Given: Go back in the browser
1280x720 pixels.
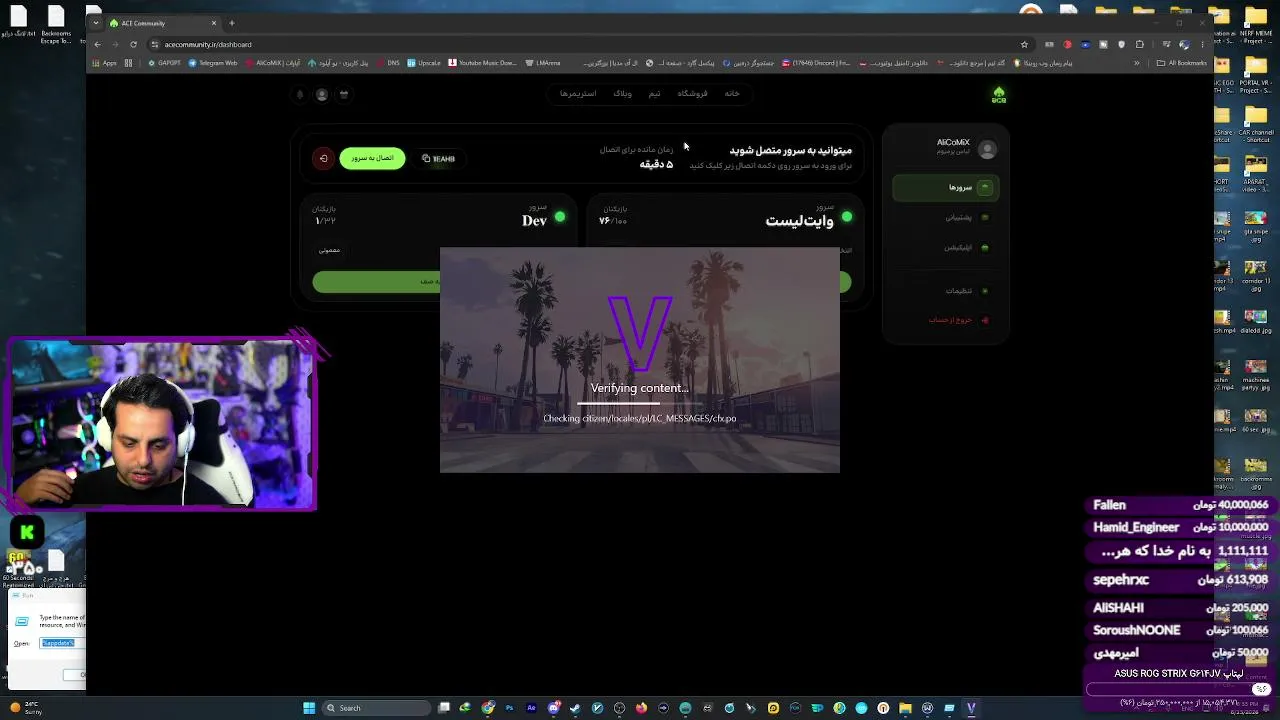Looking at the screenshot, I should coord(97,44).
